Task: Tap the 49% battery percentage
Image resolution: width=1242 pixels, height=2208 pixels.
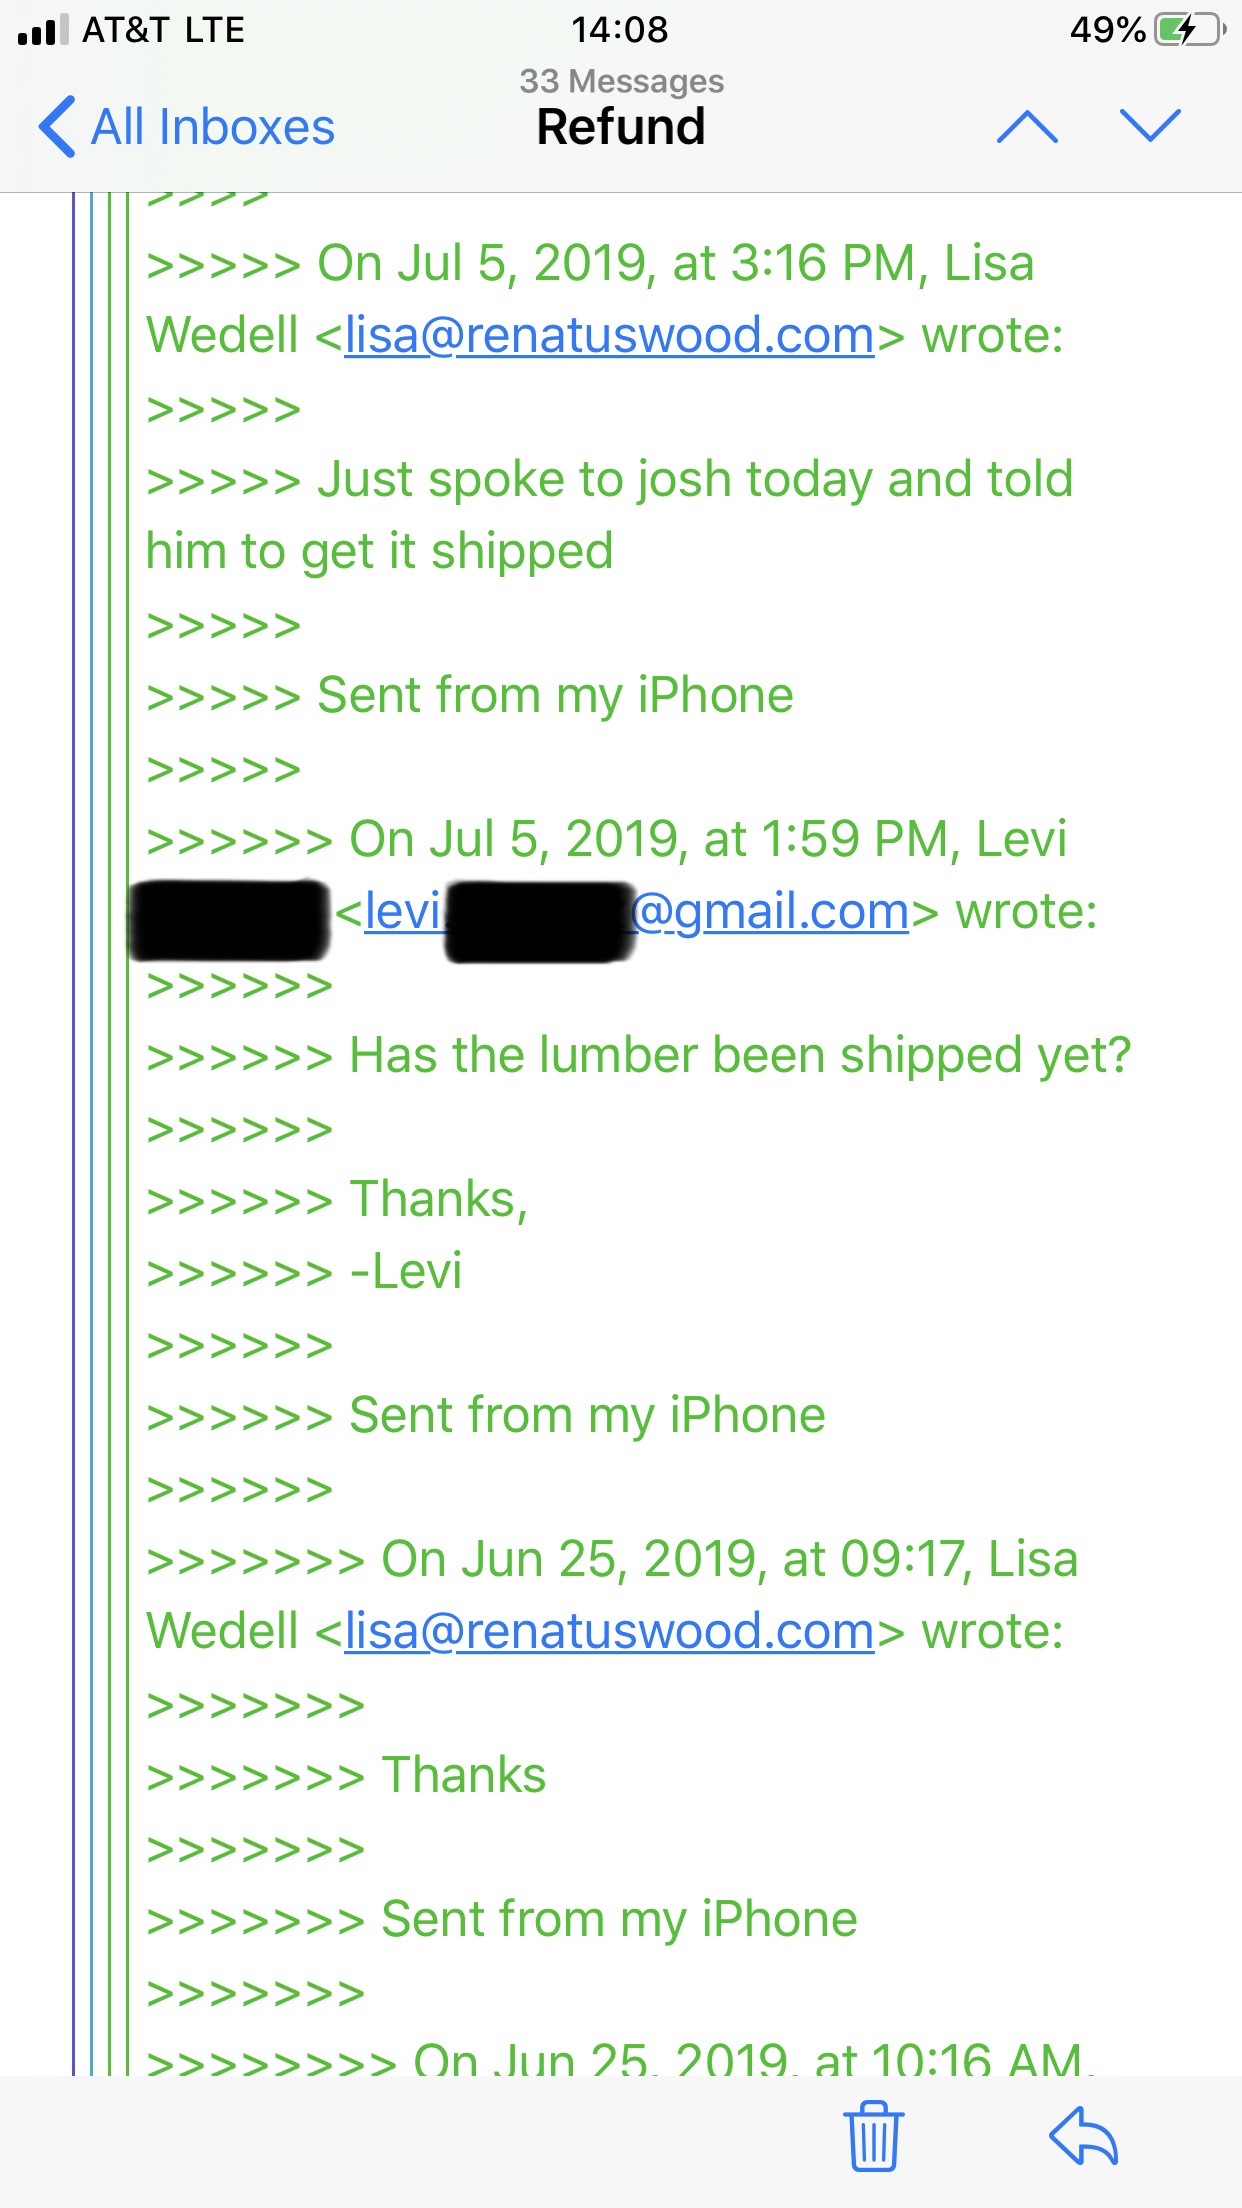Action: [1107, 29]
